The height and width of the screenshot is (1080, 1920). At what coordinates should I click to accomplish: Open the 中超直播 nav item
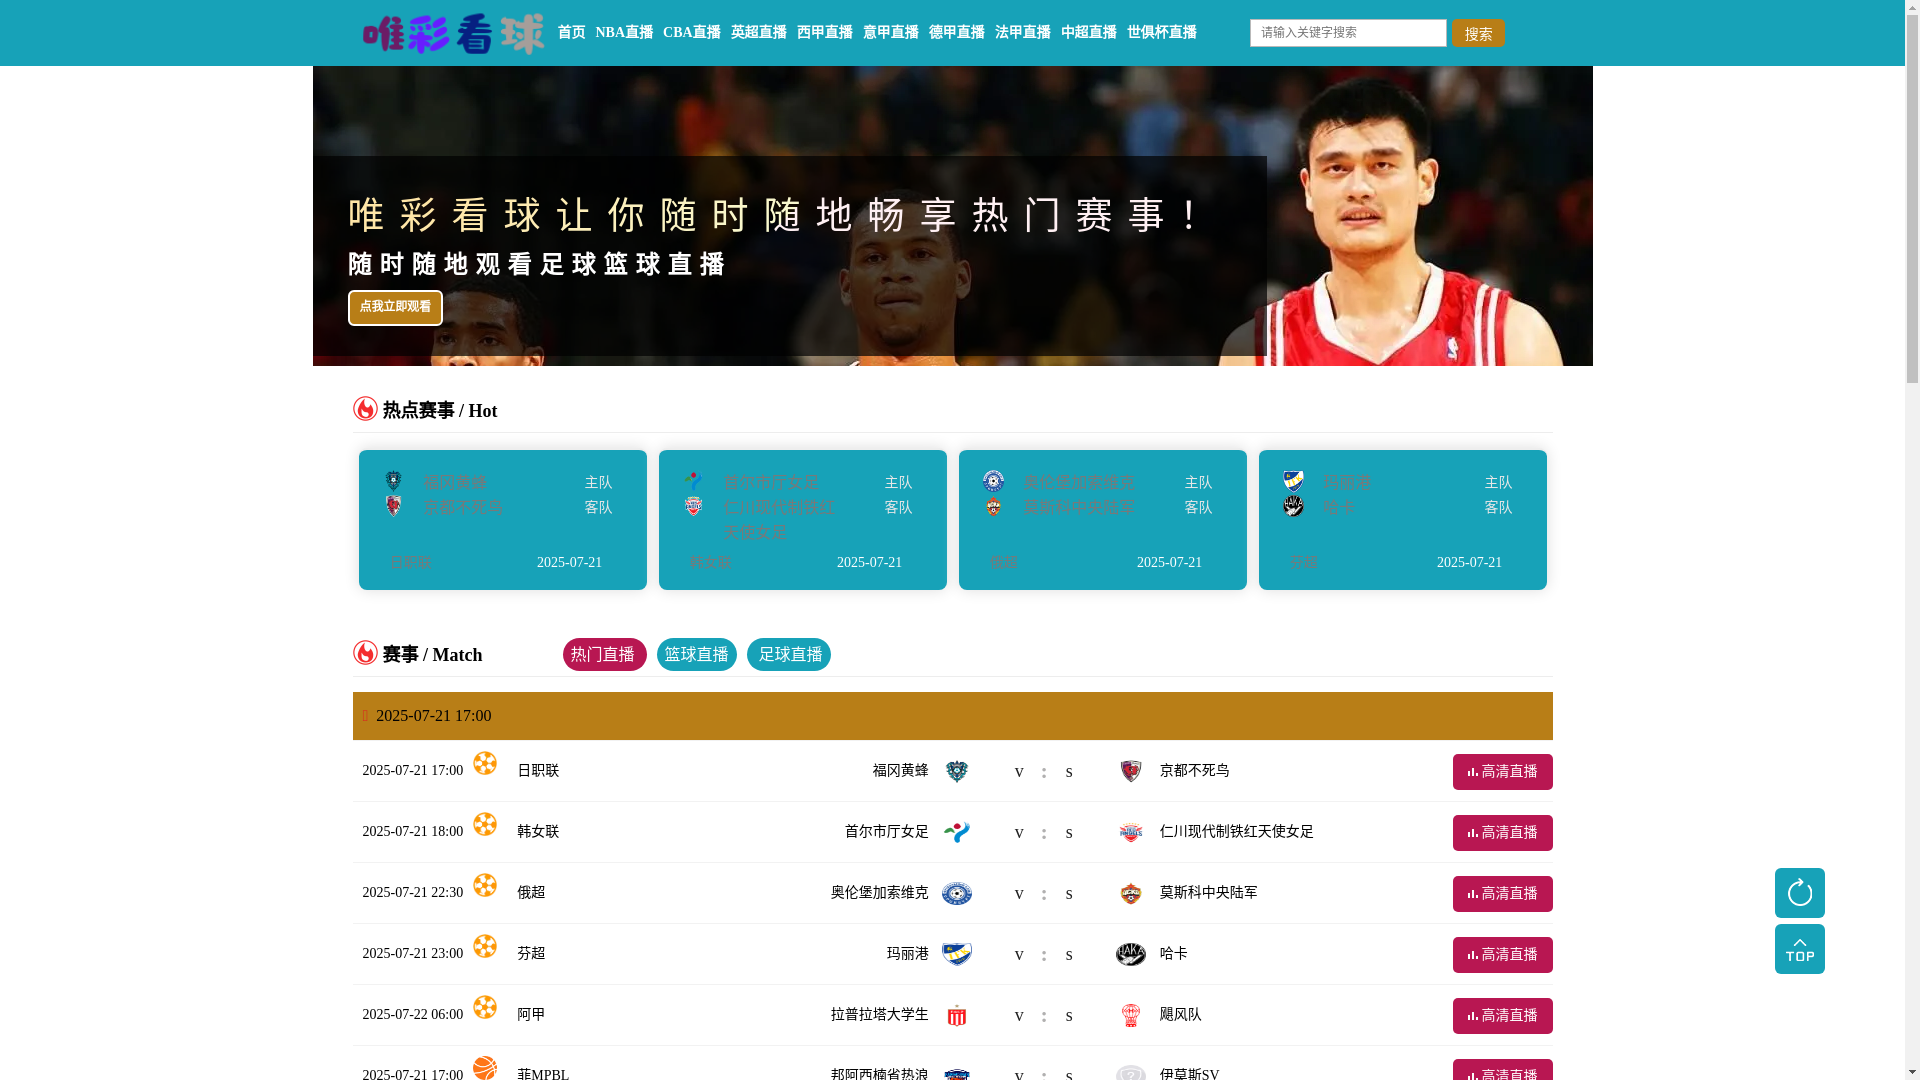coord(1089,33)
